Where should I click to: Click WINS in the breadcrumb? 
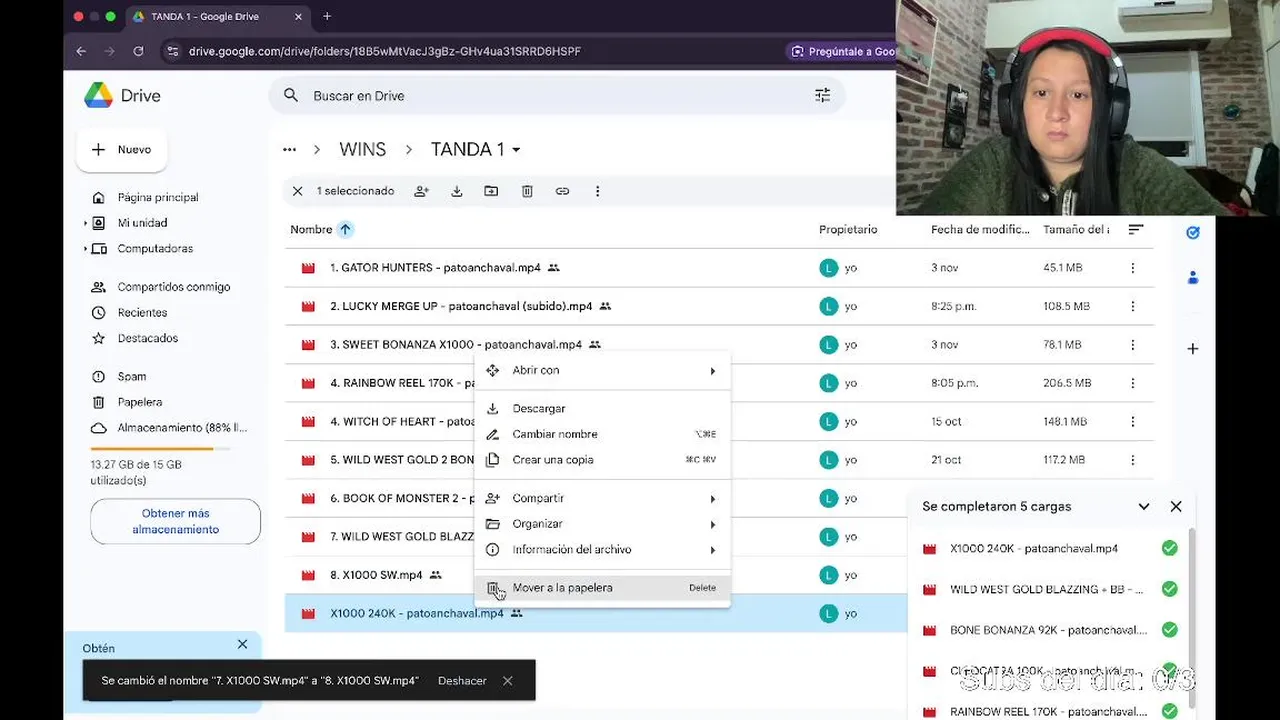[362, 149]
